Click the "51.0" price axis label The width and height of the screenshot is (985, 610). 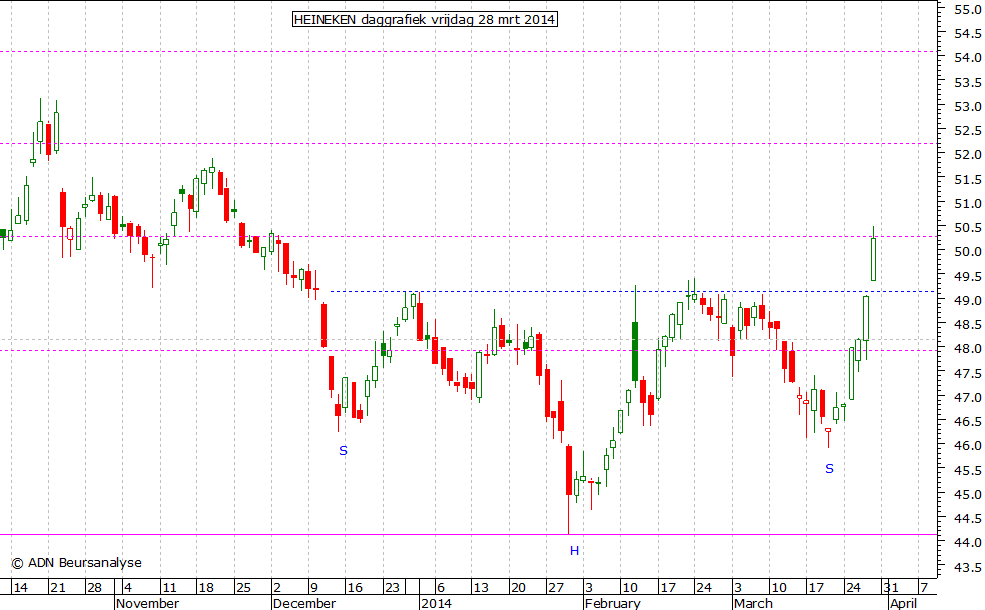click(x=968, y=204)
